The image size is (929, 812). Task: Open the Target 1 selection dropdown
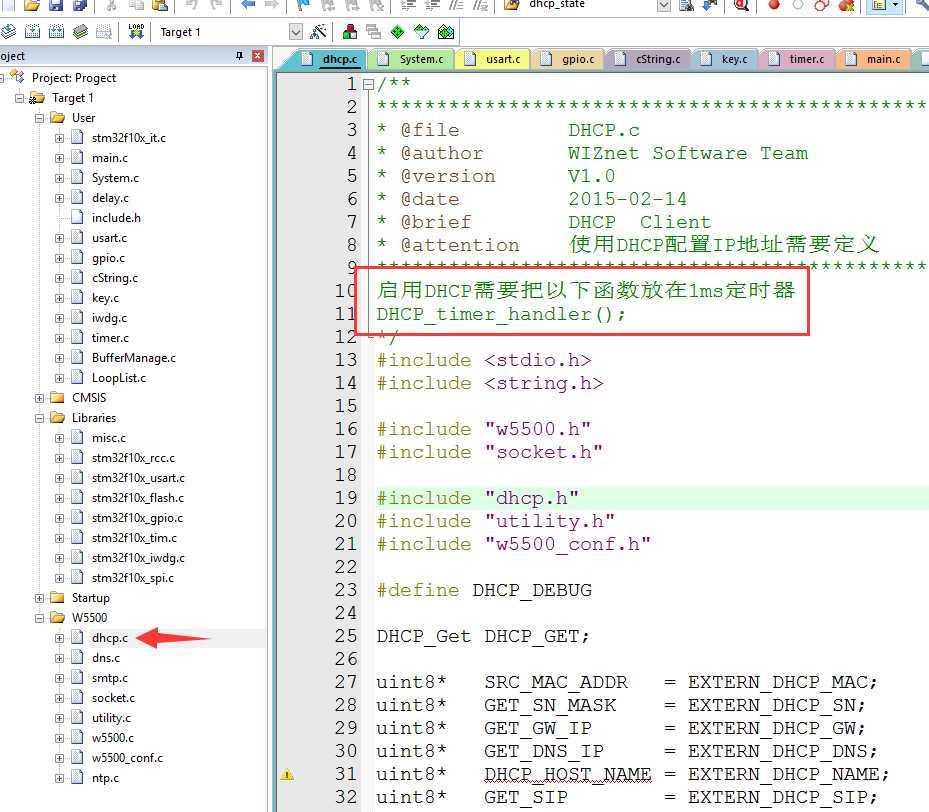coord(296,31)
